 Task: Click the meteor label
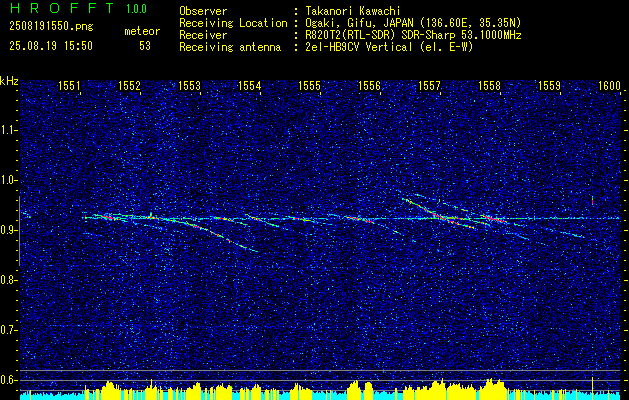pyautogui.click(x=142, y=31)
